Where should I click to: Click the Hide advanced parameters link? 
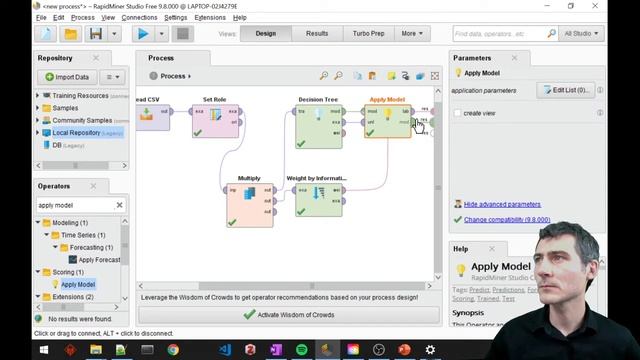coord(502,204)
